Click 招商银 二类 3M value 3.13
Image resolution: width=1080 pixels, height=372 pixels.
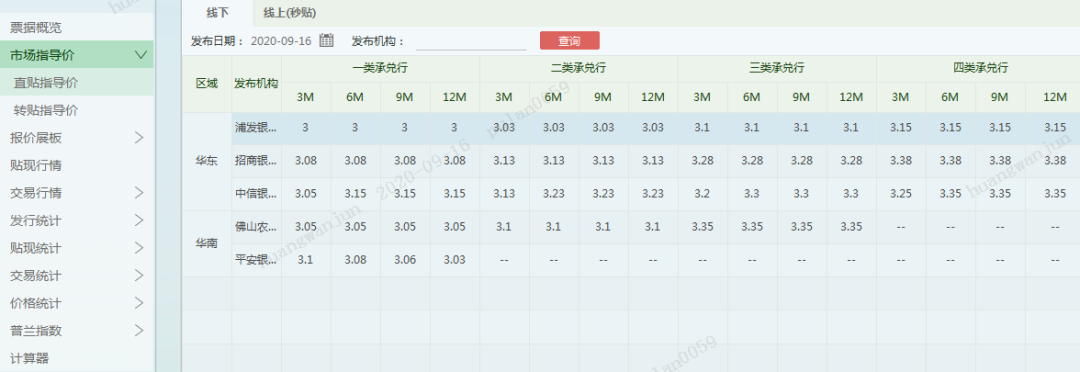(504, 161)
